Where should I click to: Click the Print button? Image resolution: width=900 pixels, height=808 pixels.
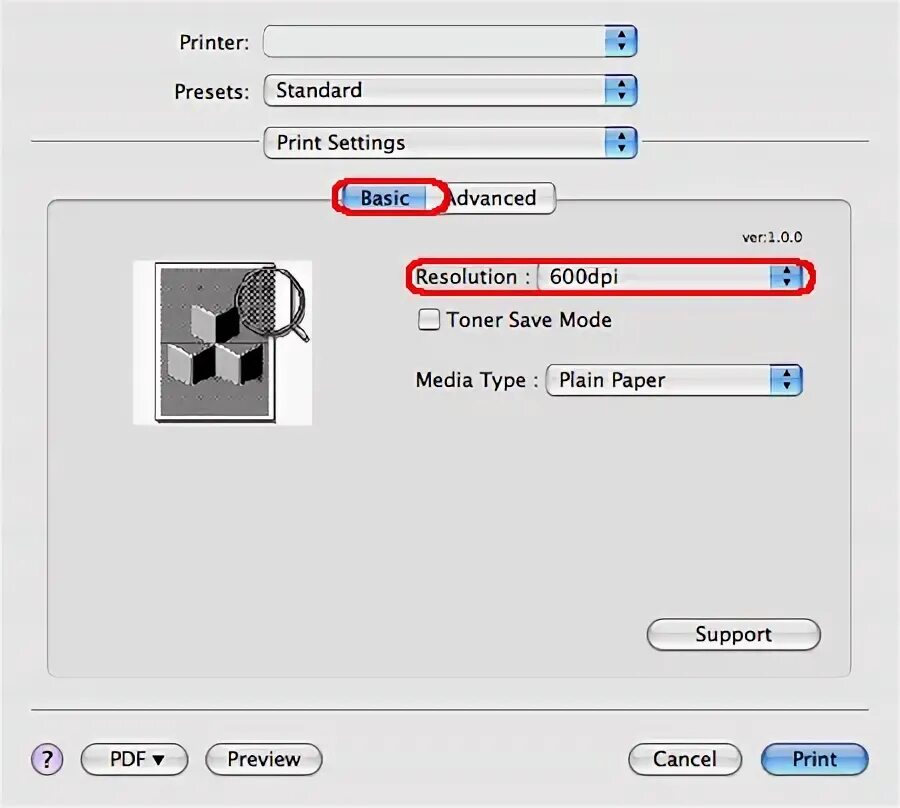814,759
